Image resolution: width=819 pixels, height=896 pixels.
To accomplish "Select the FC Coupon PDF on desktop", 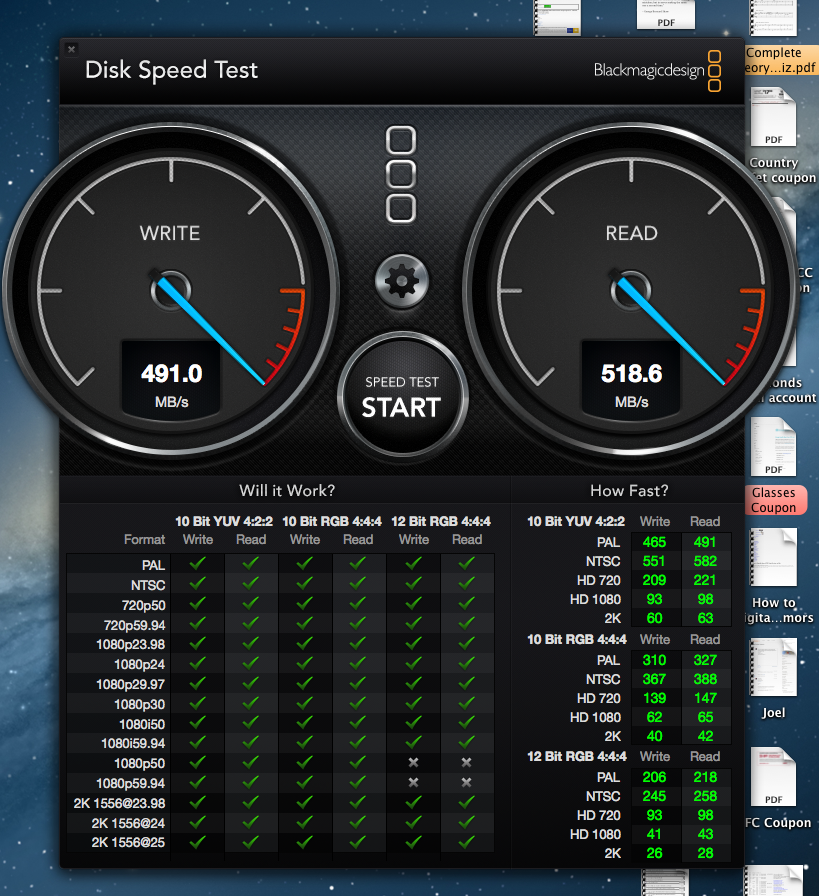I will (x=773, y=777).
